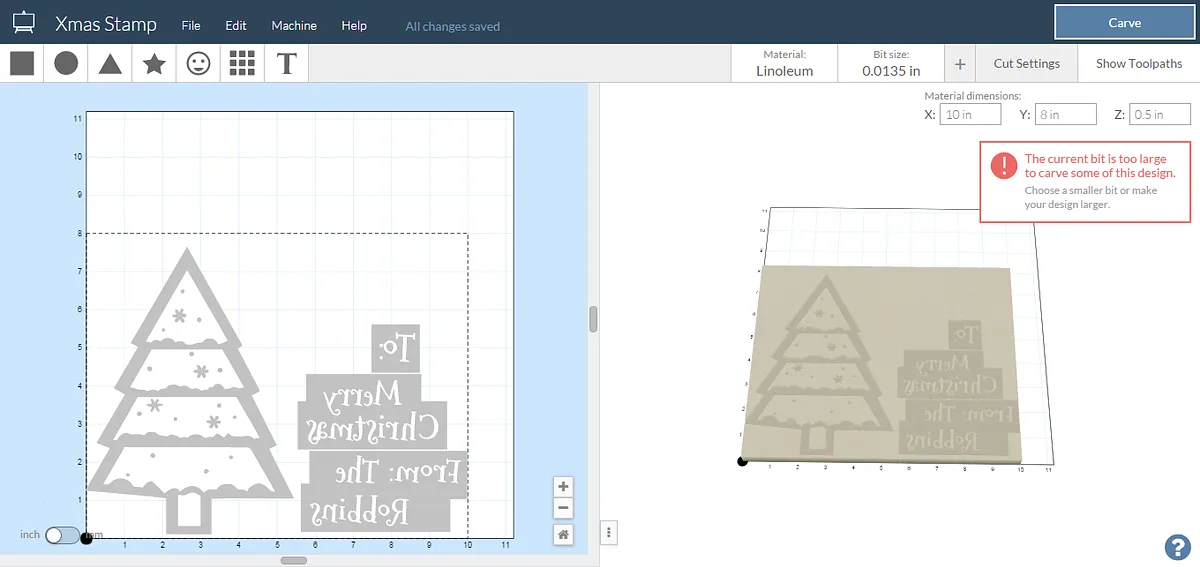Open the Machine menu
This screenshot has width=1200, height=567.
pos(294,26)
